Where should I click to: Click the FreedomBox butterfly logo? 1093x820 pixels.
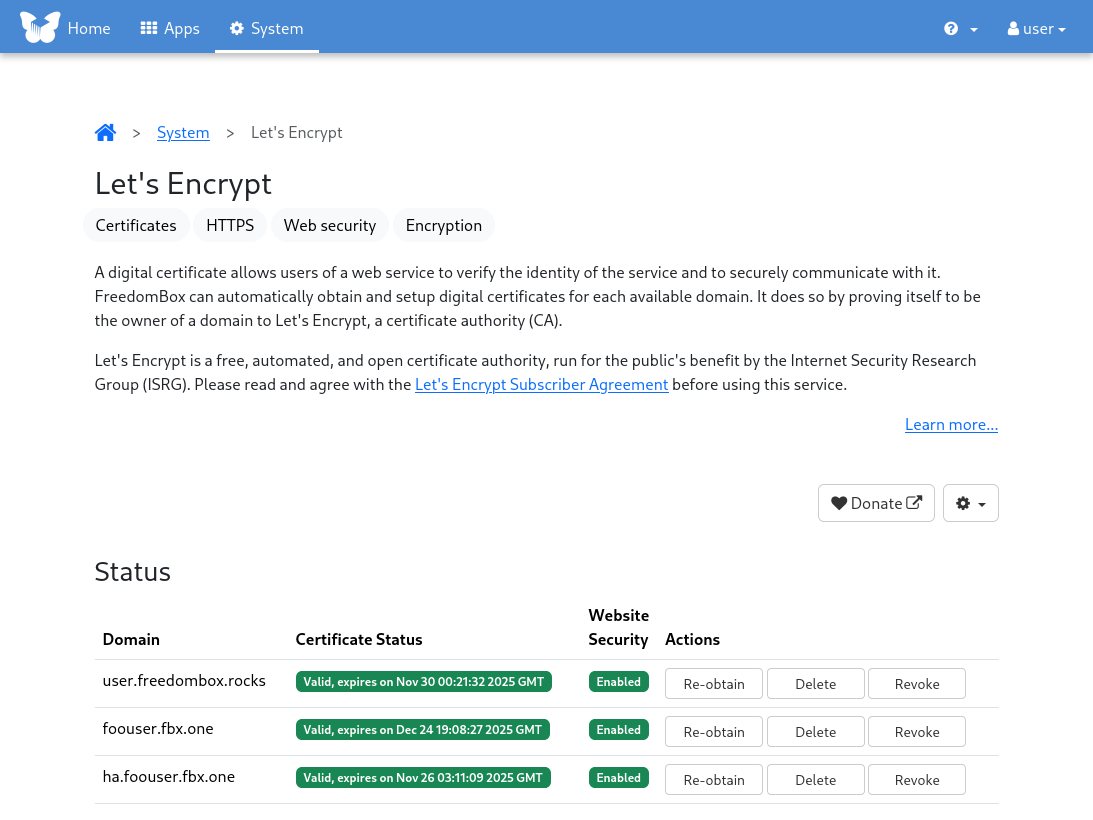[40, 26]
